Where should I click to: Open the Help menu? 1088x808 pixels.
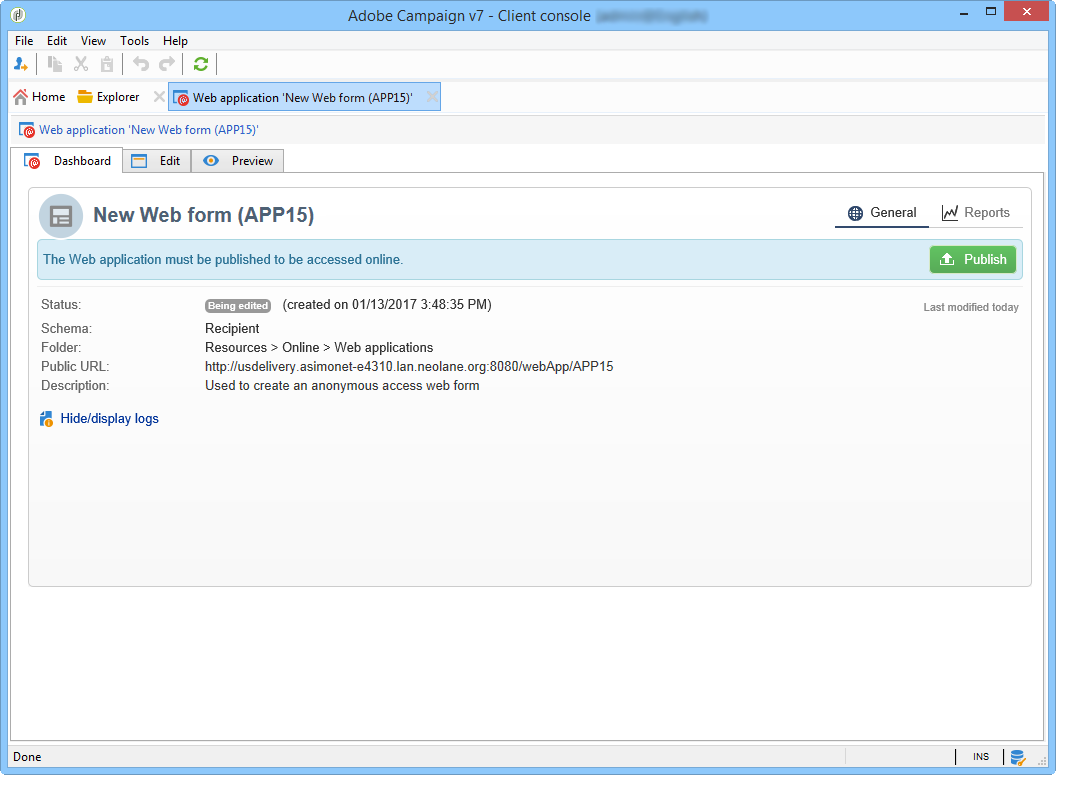175,41
